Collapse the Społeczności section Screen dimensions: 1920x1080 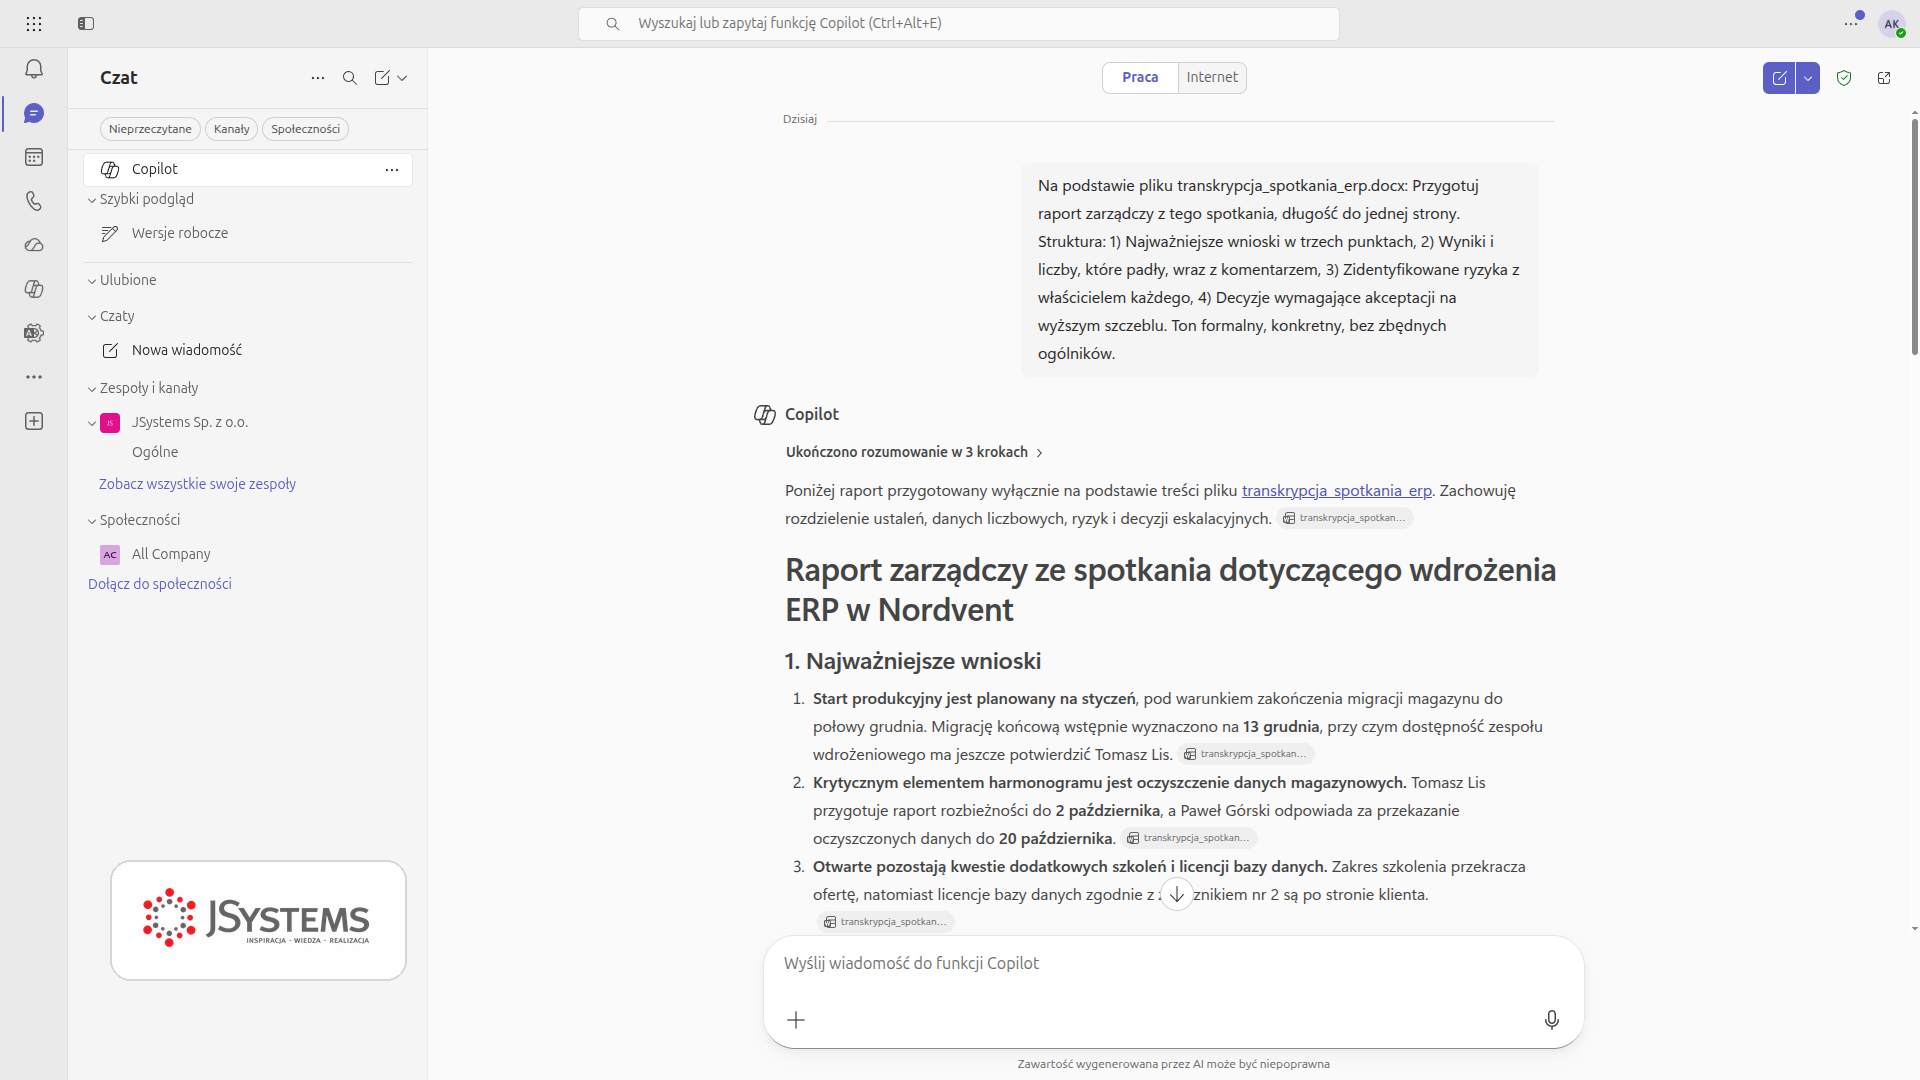pyautogui.click(x=92, y=521)
